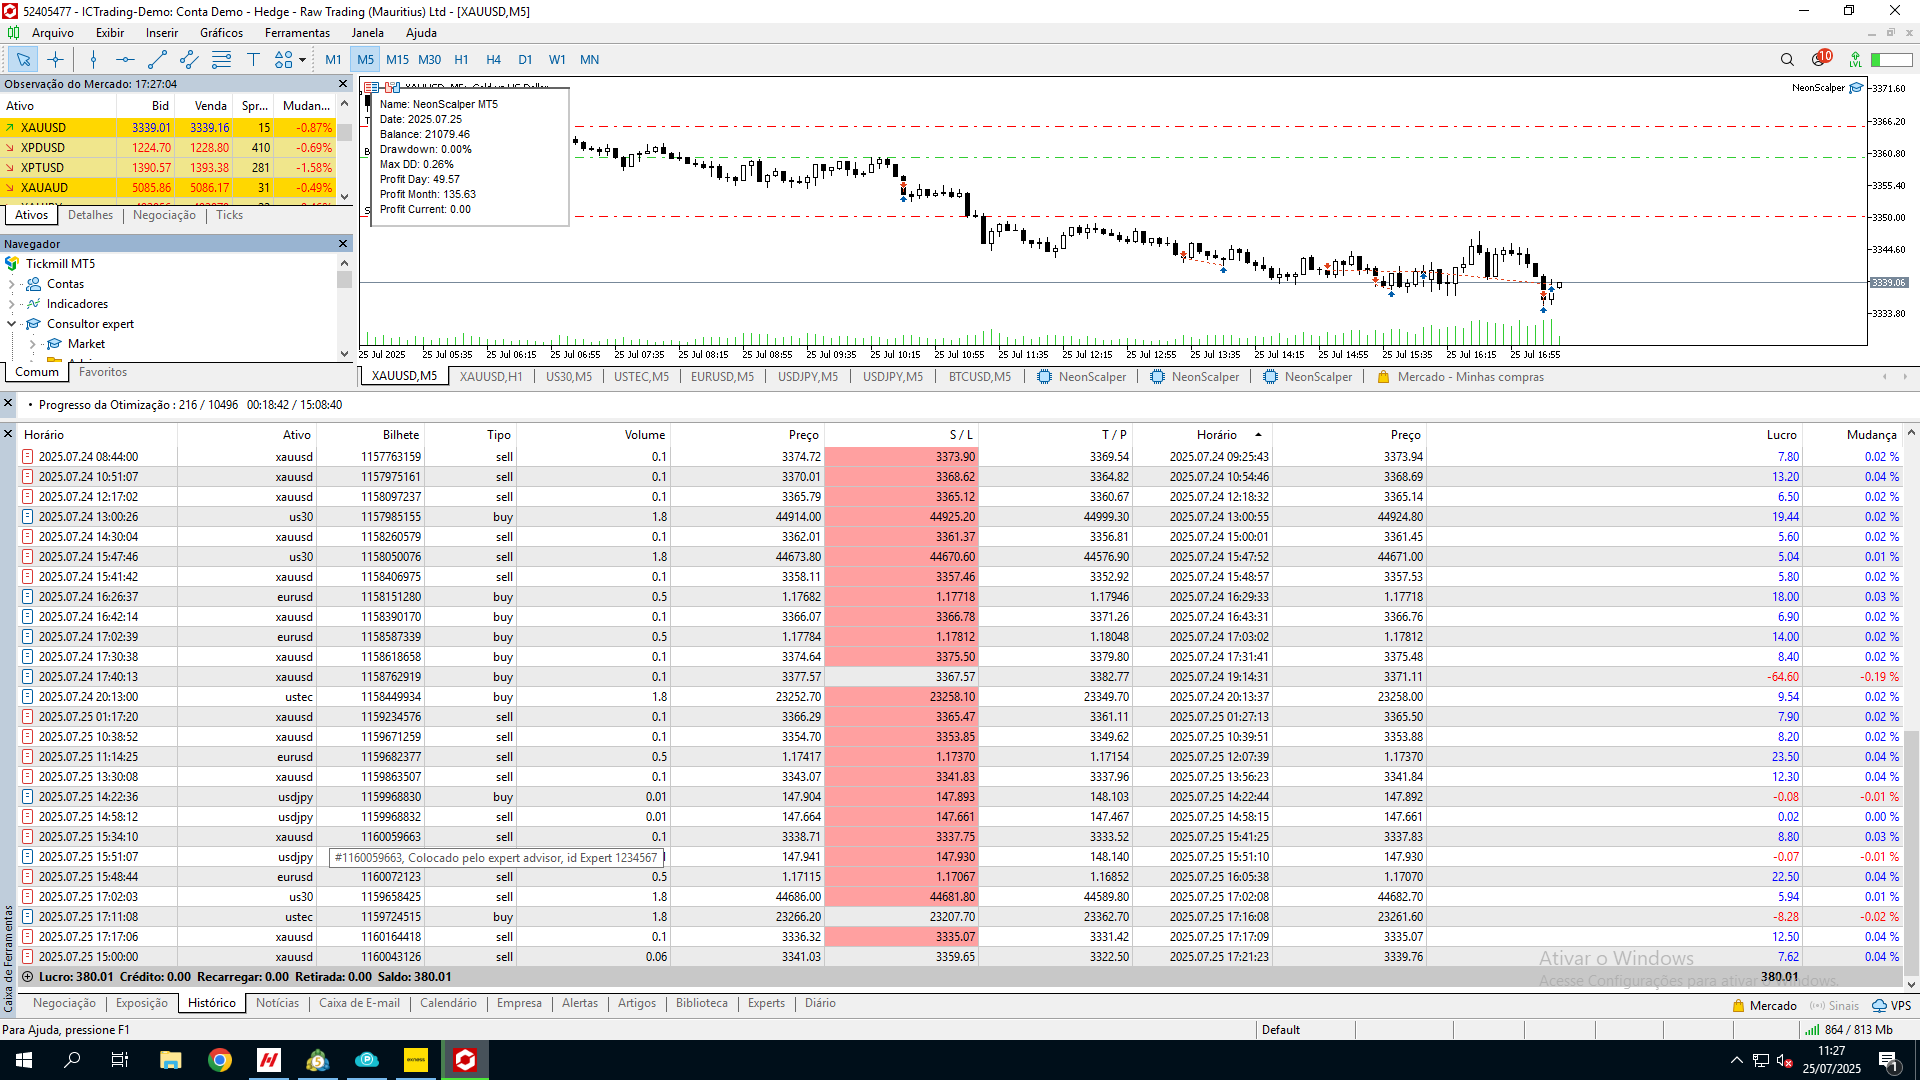Click the Mercado button in toolbox footer

(x=1764, y=1006)
